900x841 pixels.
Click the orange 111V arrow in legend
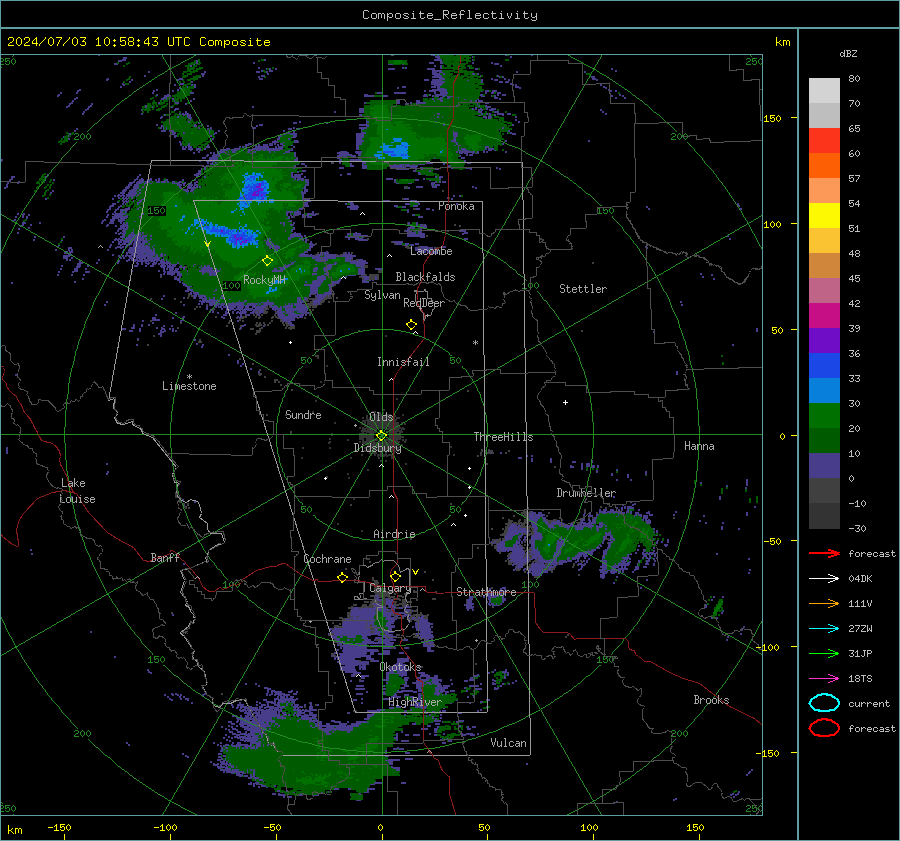point(824,603)
